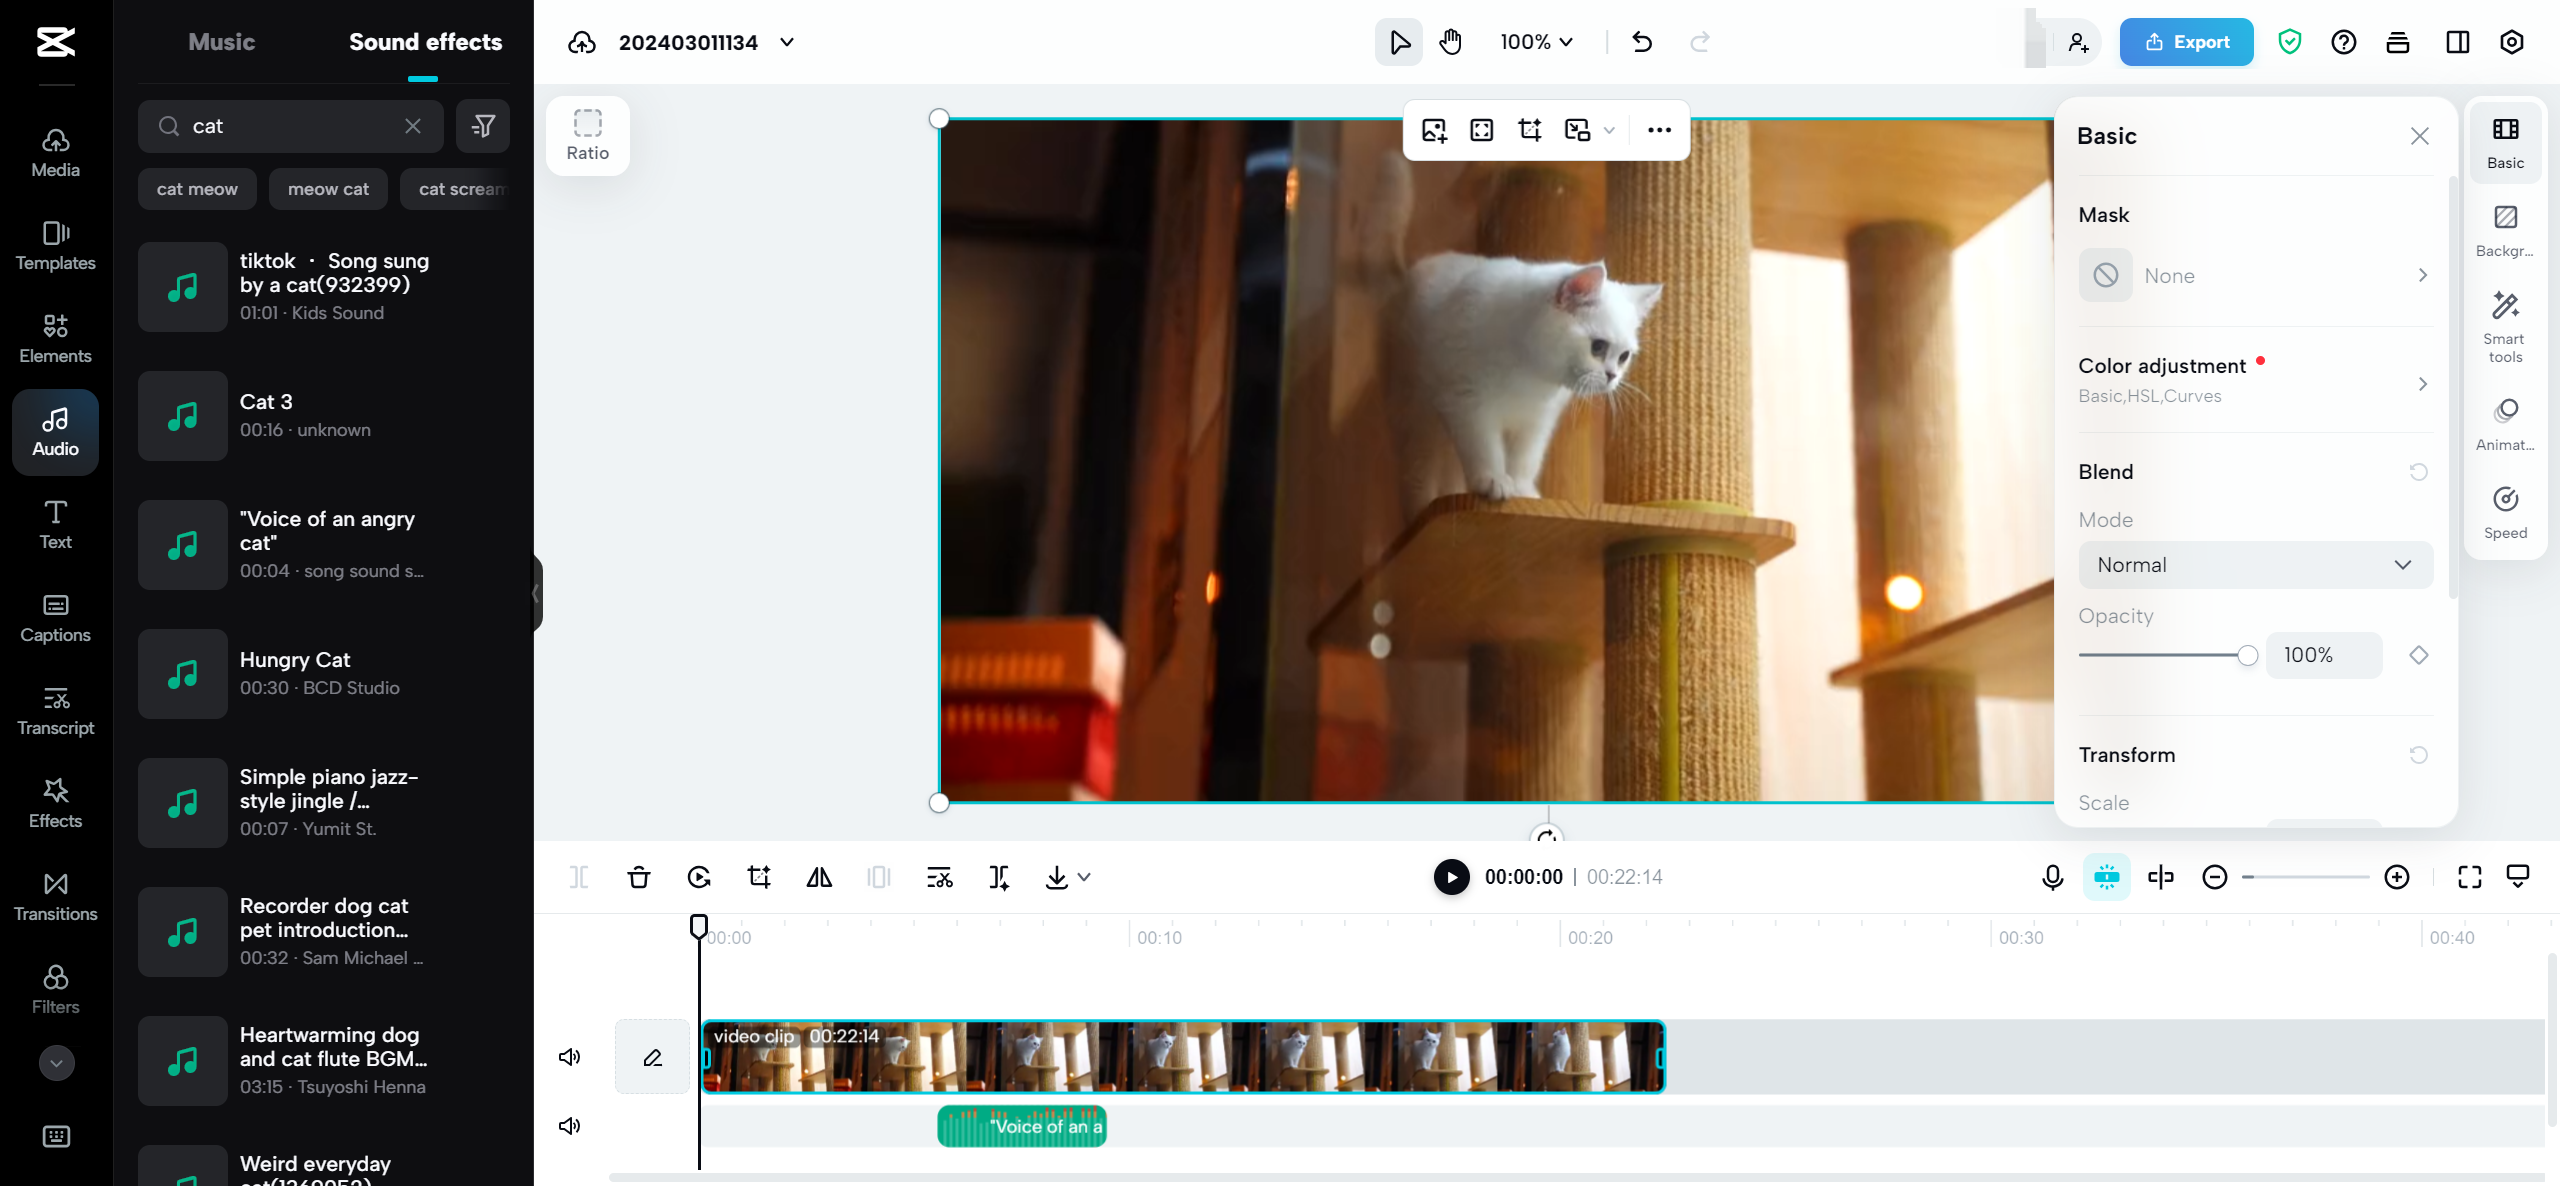This screenshot has height=1186, width=2560.
Task: Open the Crop tool in the floating toolbar
Action: tap(1529, 130)
